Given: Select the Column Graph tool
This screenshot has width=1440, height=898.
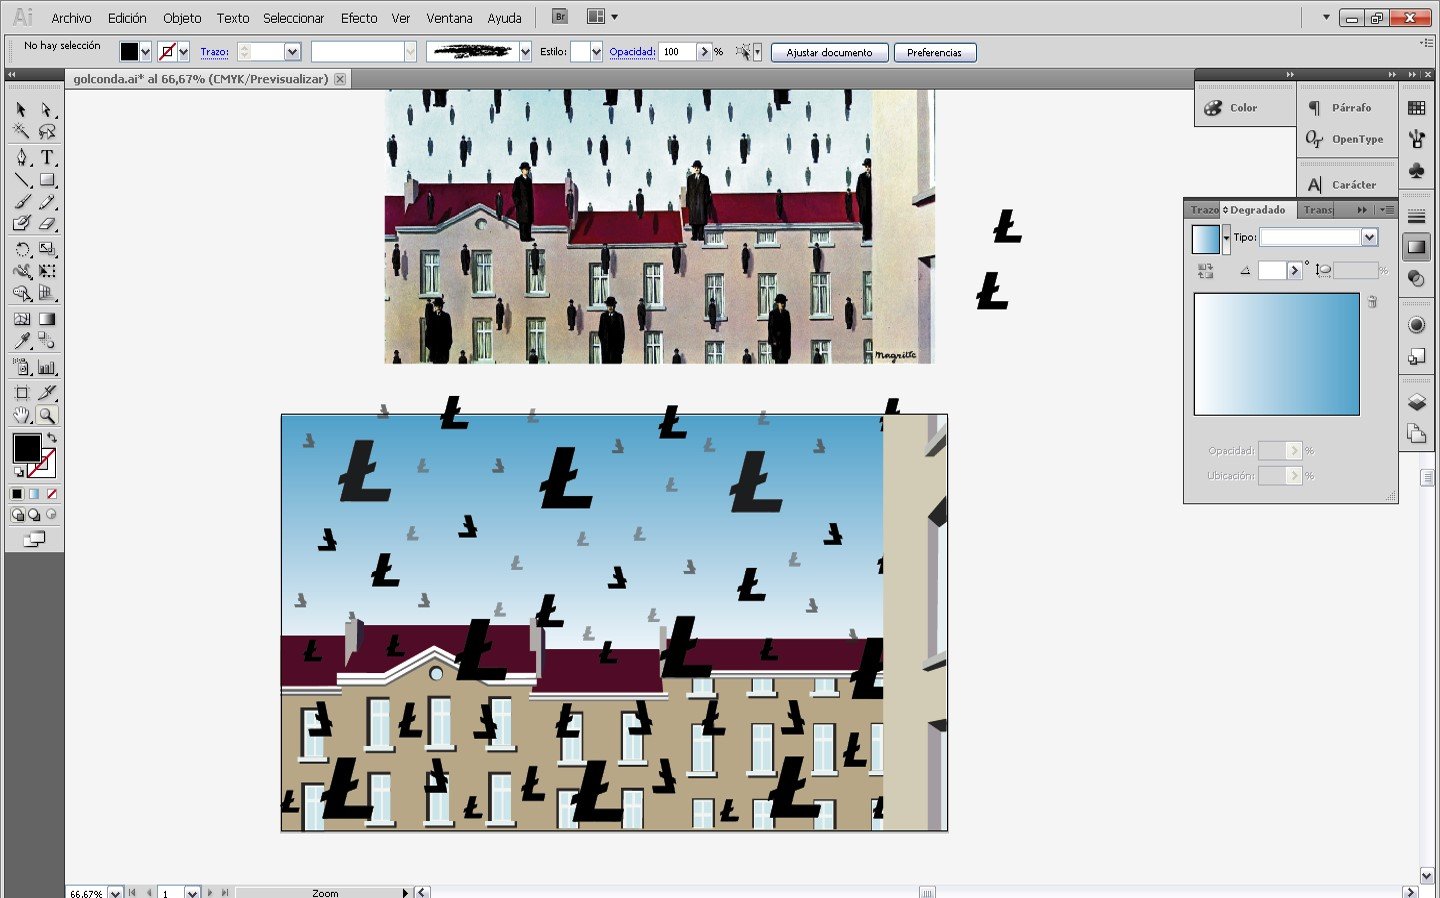Looking at the screenshot, I should tap(47, 367).
